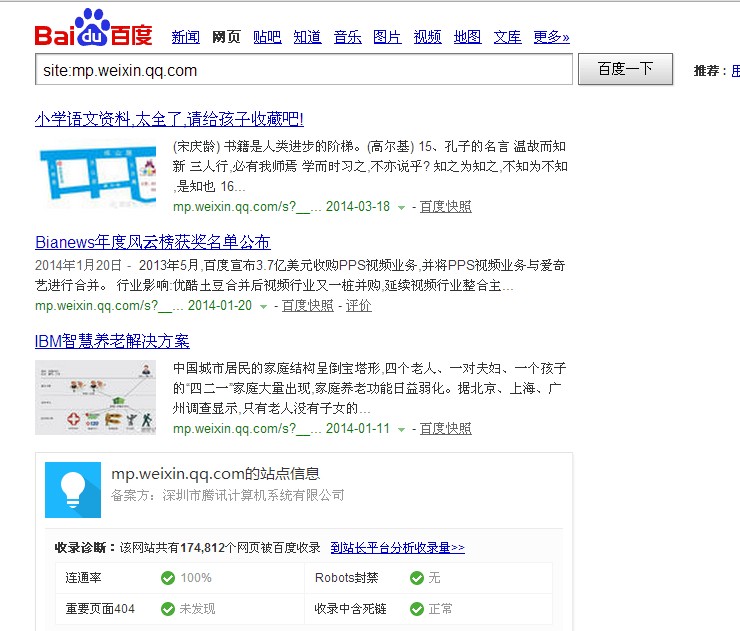Open the 地图 tab
Image resolution: width=740 pixels, height=631 pixels.
tap(467, 37)
